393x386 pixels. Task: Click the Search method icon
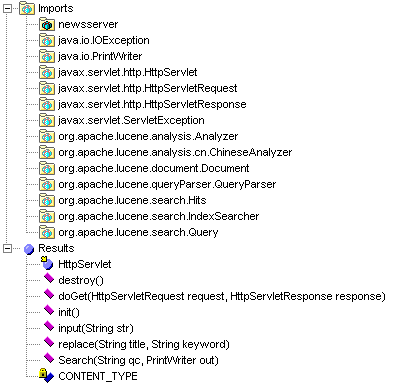pyautogui.click(x=49, y=358)
